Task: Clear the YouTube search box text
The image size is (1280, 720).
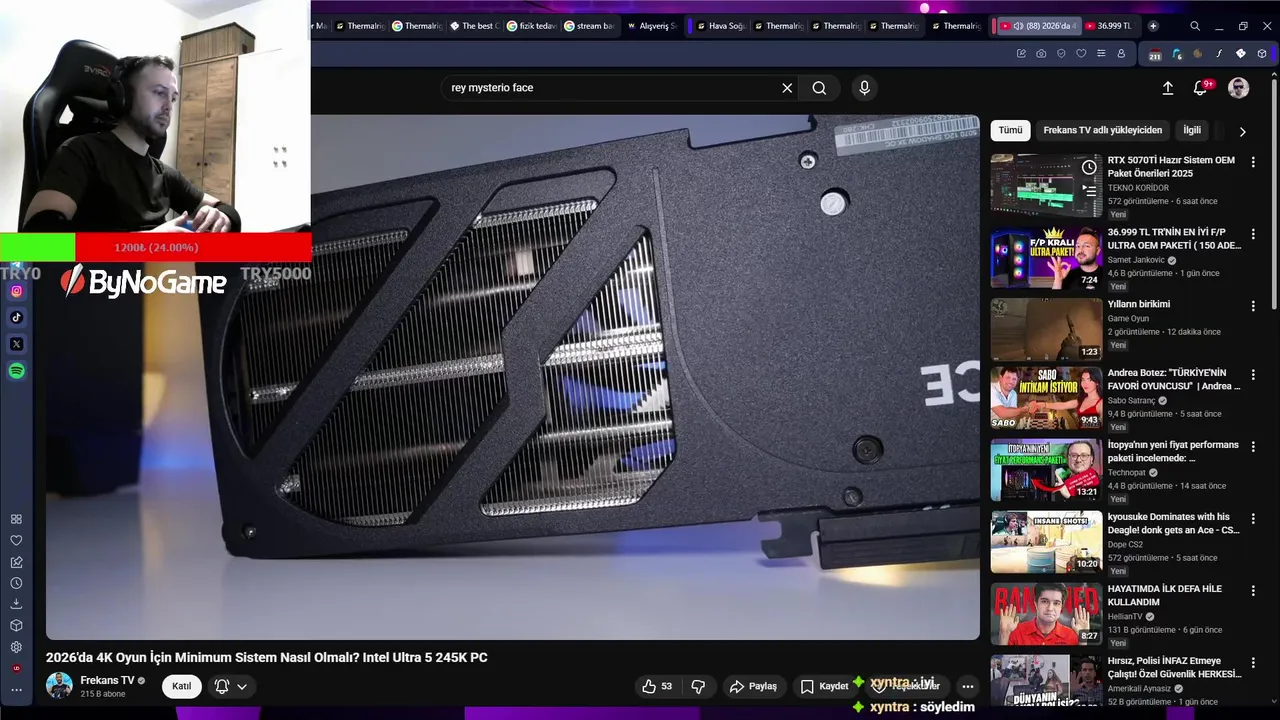Action: coord(787,88)
